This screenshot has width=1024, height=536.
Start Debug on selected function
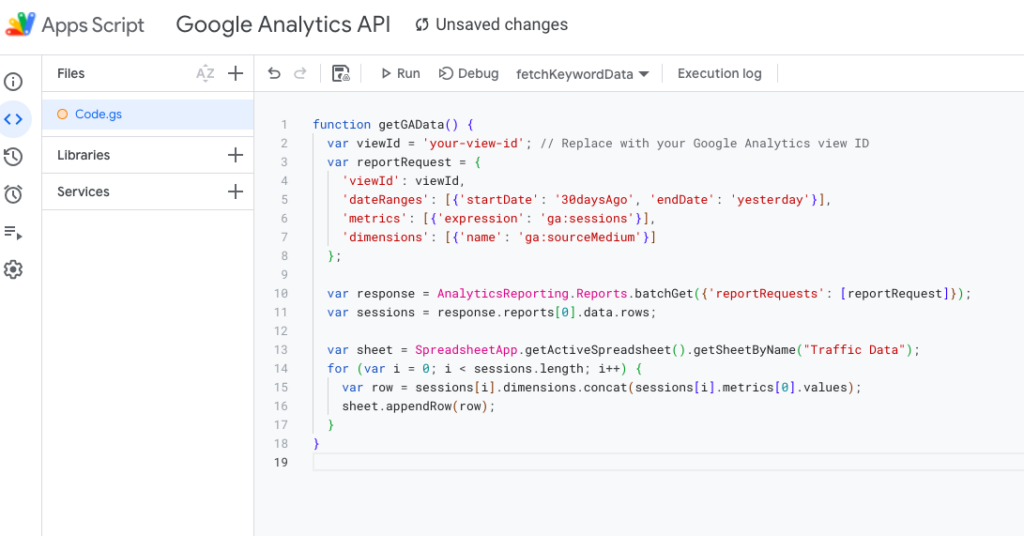(x=469, y=74)
